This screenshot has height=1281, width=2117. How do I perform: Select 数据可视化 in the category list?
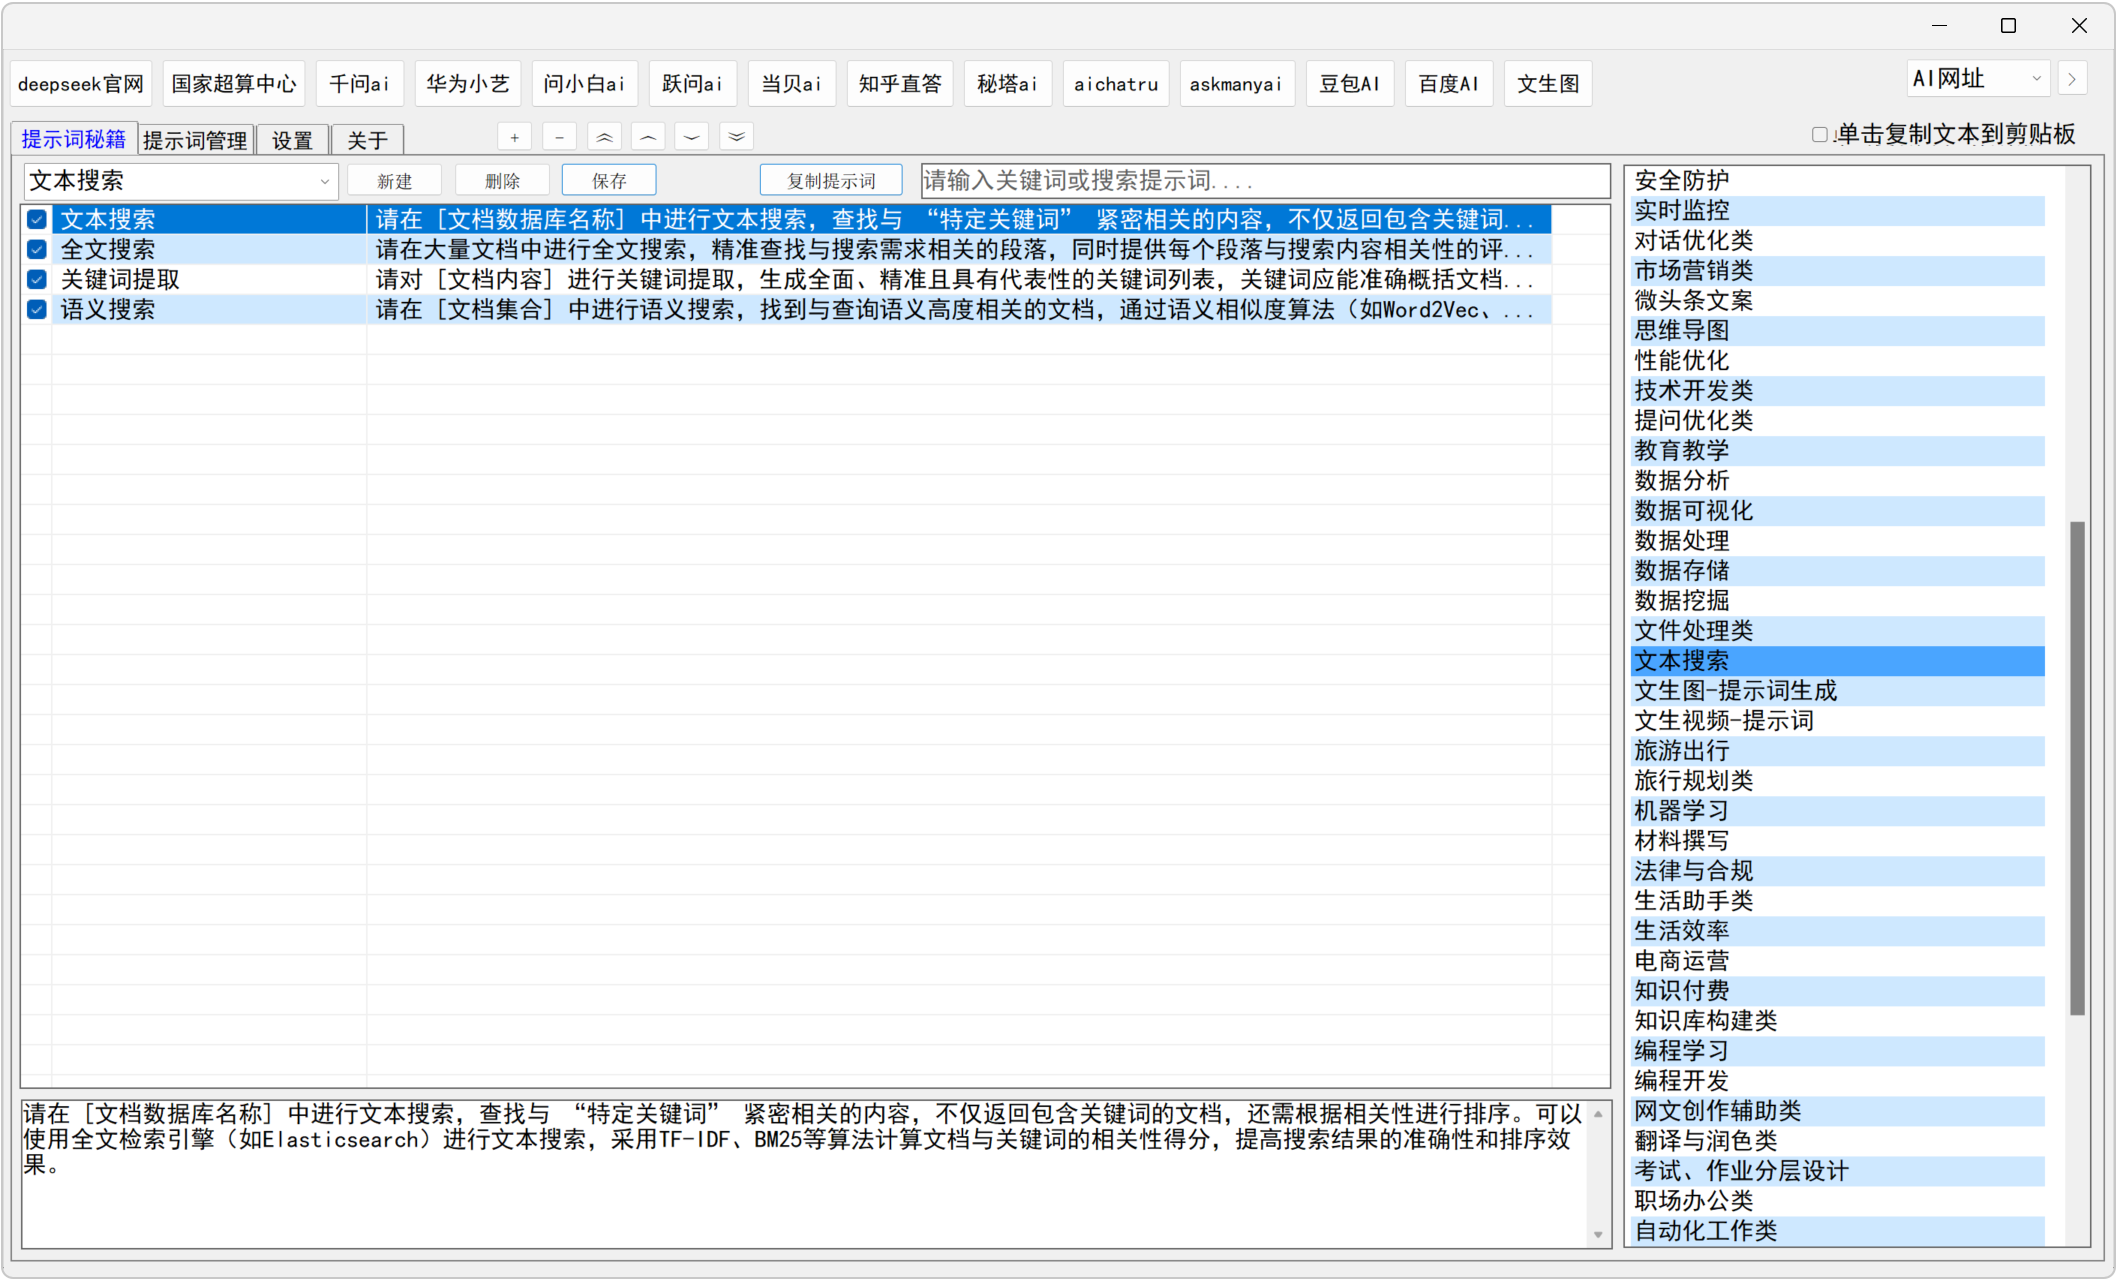pyautogui.click(x=1837, y=511)
